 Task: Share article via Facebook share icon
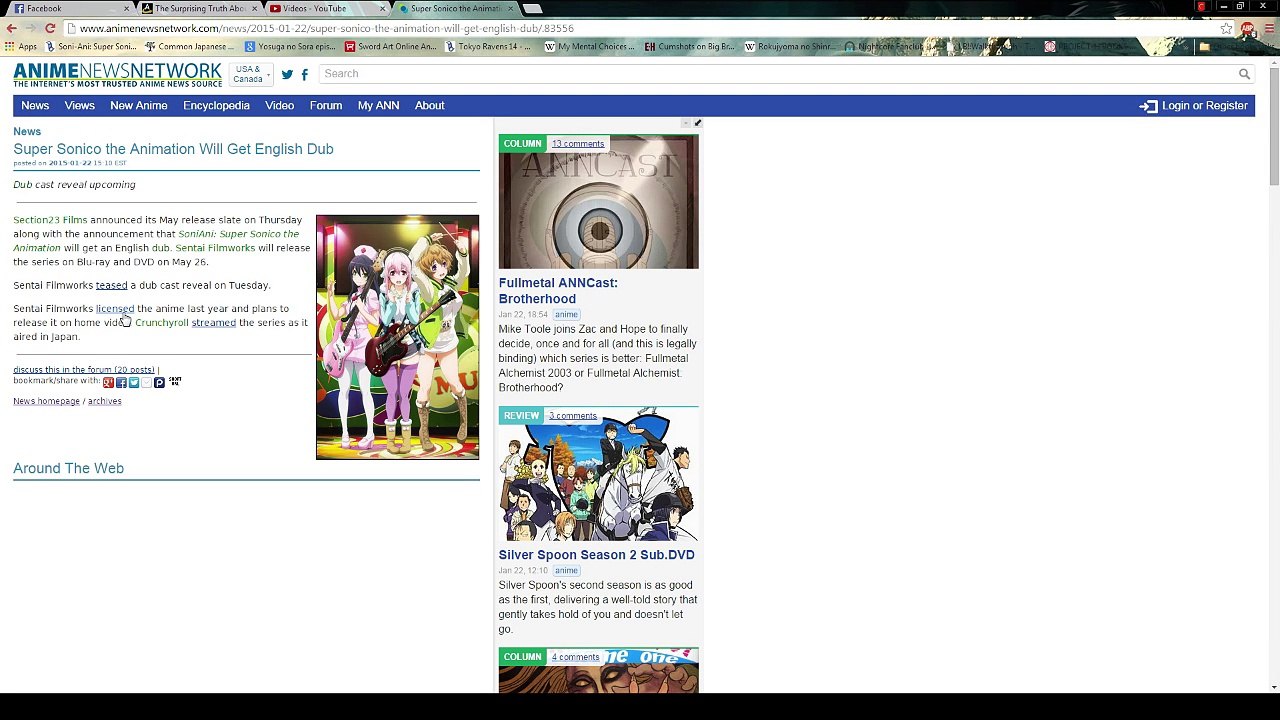pyautogui.click(x=121, y=382)
